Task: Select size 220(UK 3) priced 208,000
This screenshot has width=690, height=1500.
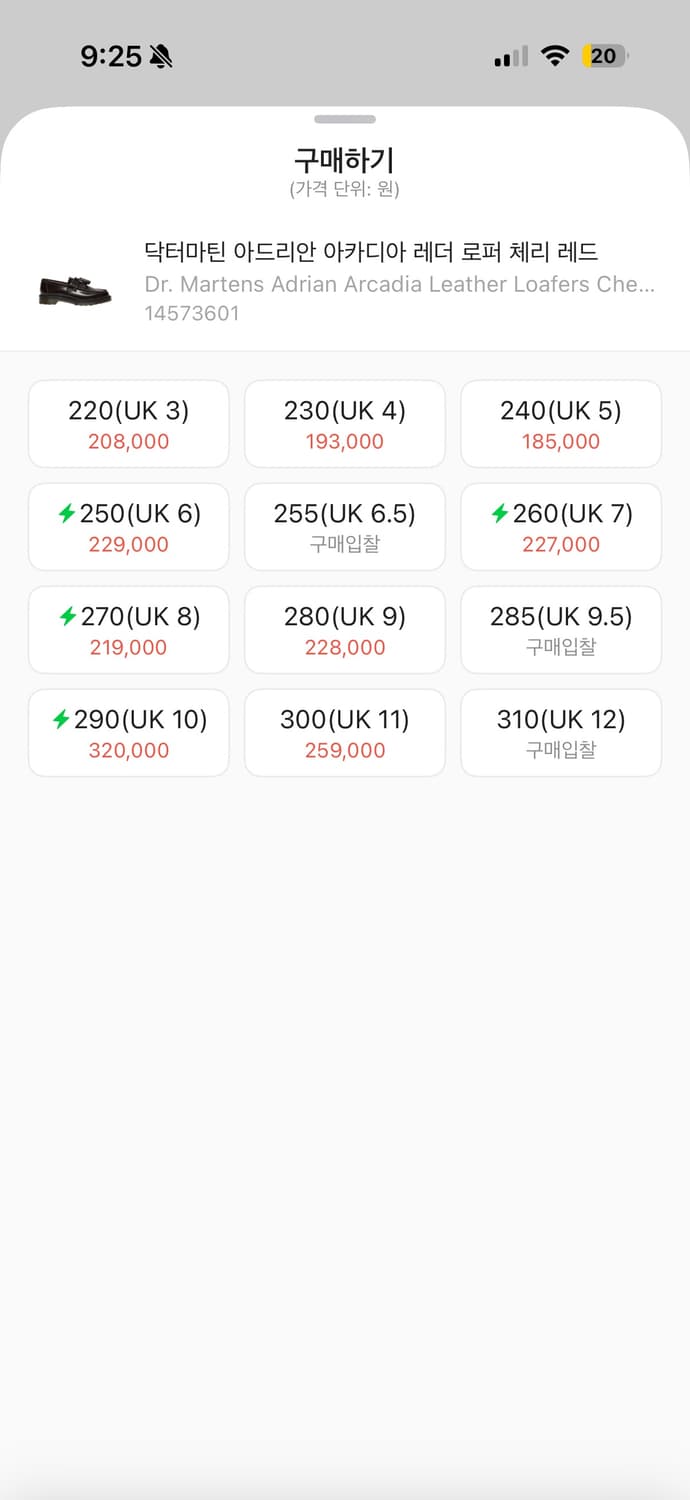Action: (x=128, y=423)
